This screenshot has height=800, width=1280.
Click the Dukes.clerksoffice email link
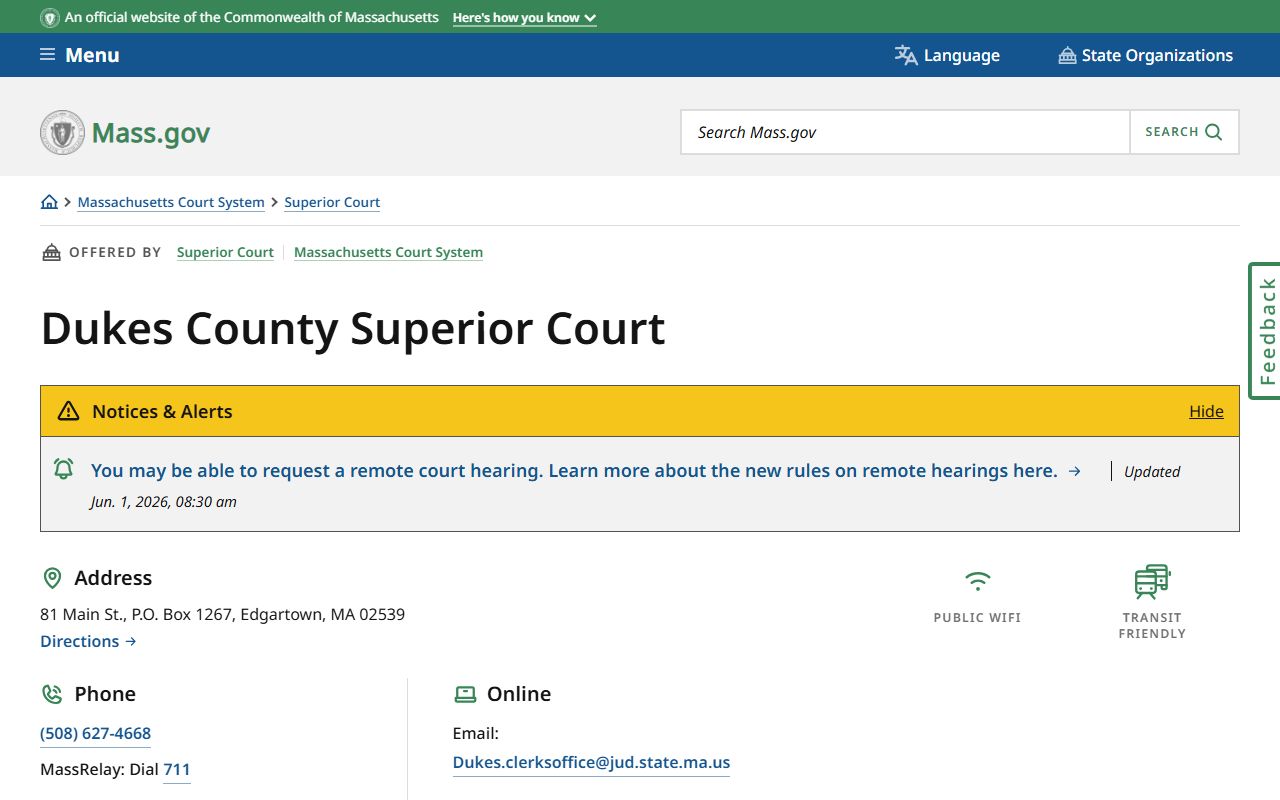click(591, 762)
